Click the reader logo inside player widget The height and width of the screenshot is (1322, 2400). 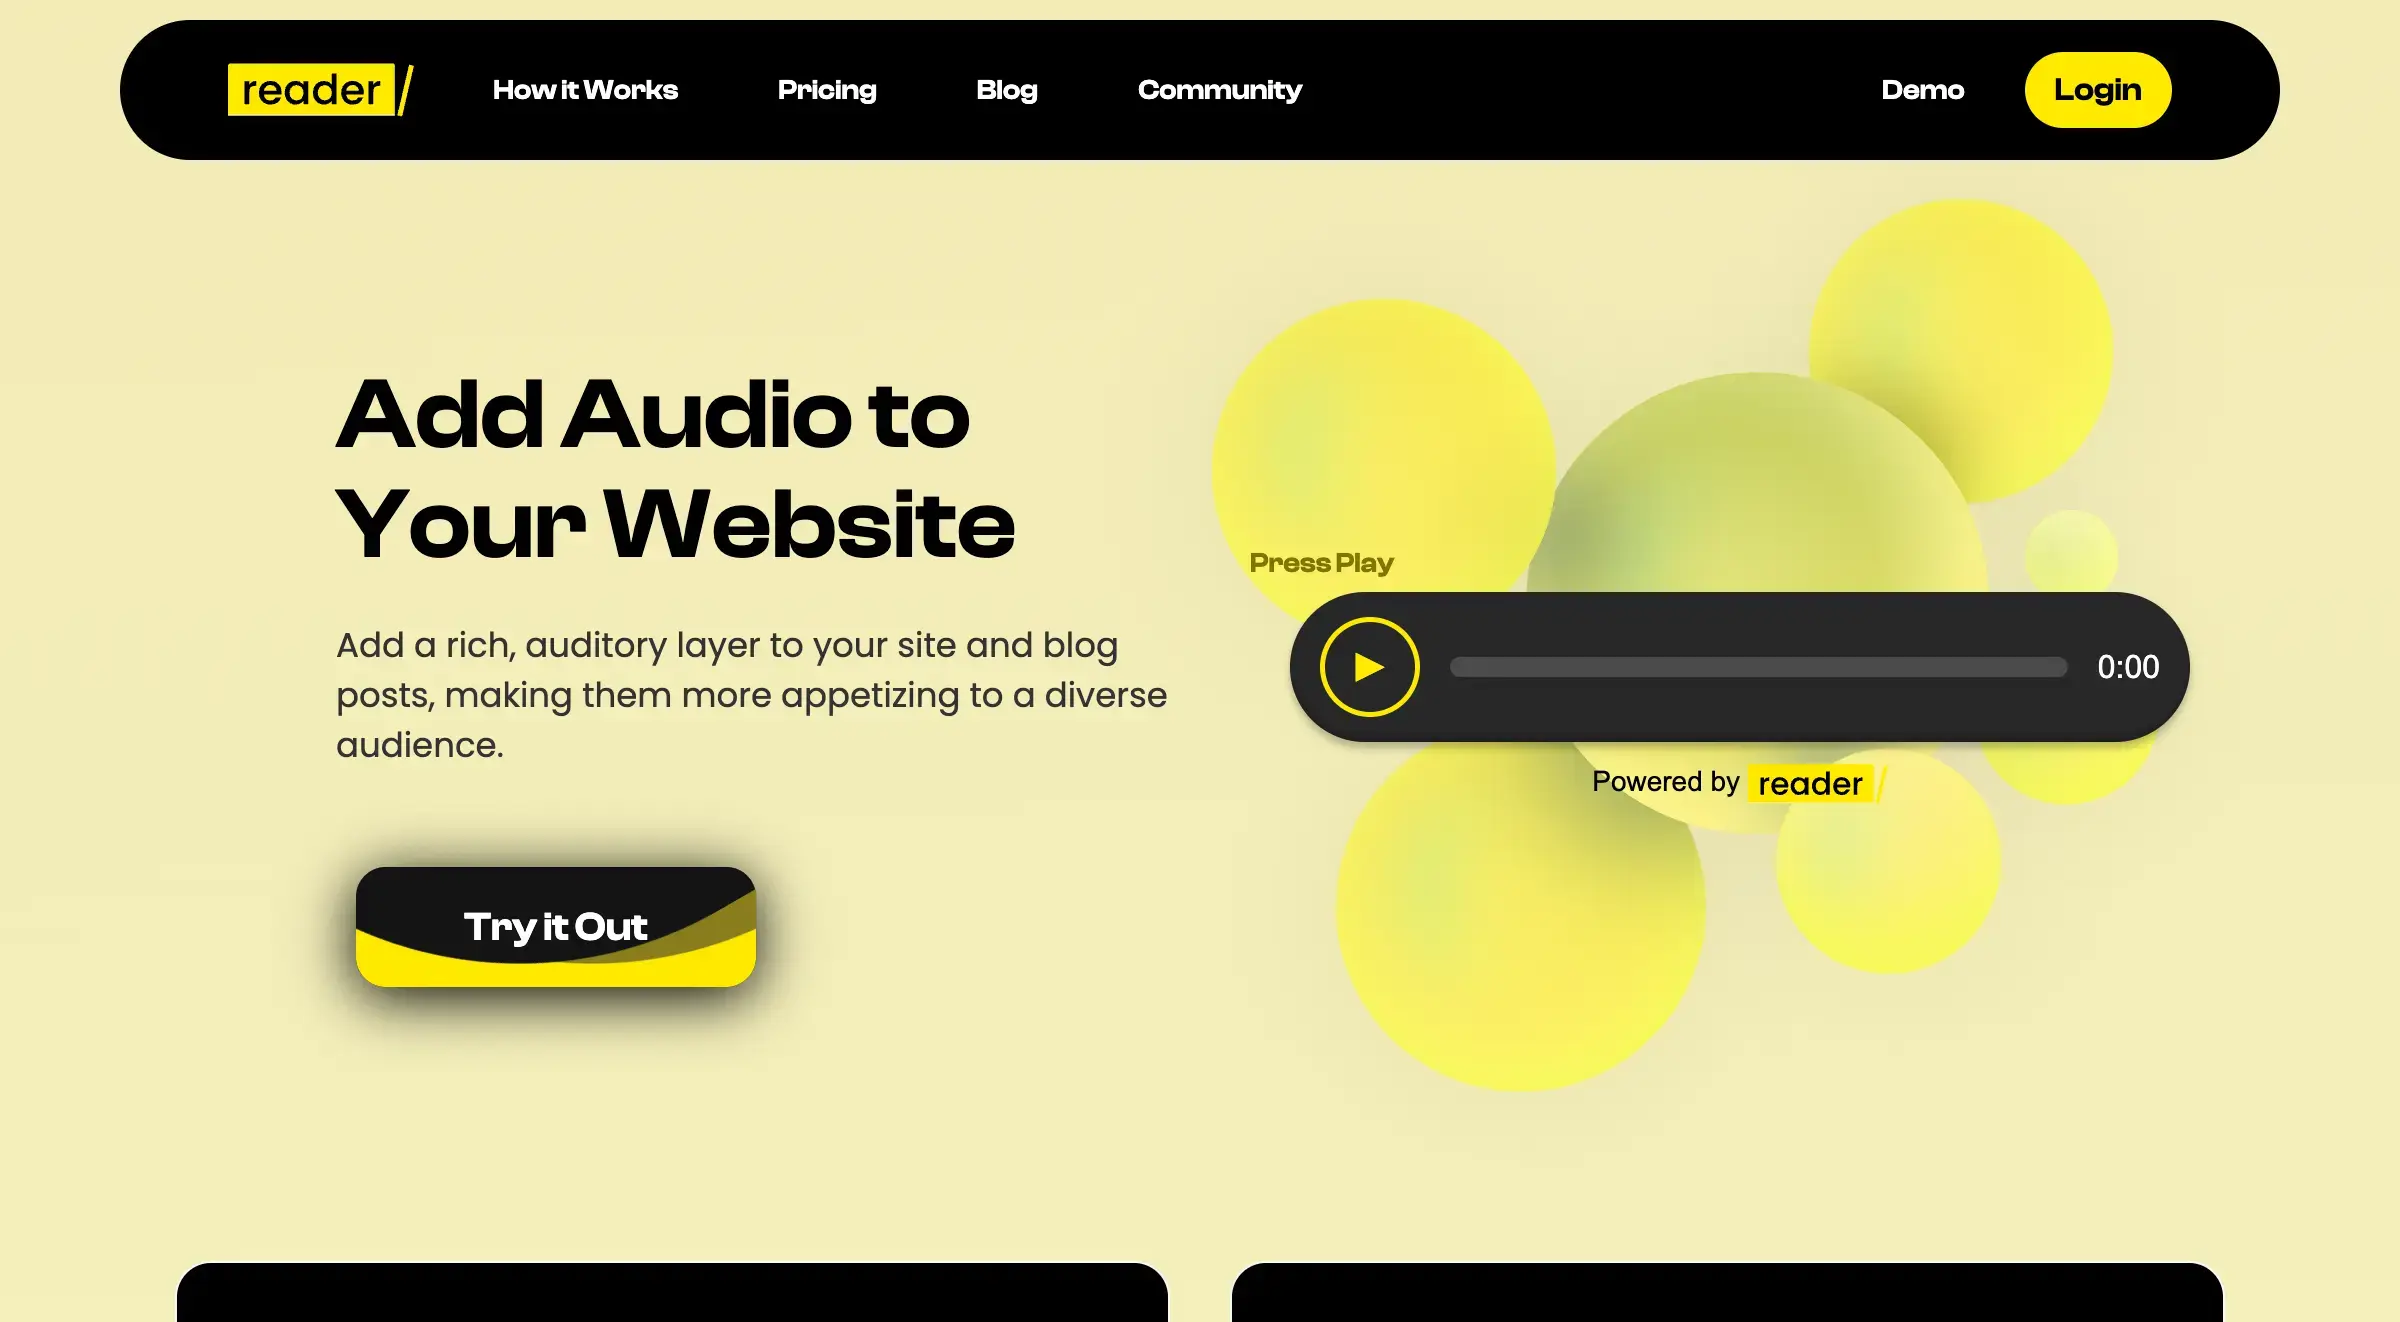[1811, 783]
